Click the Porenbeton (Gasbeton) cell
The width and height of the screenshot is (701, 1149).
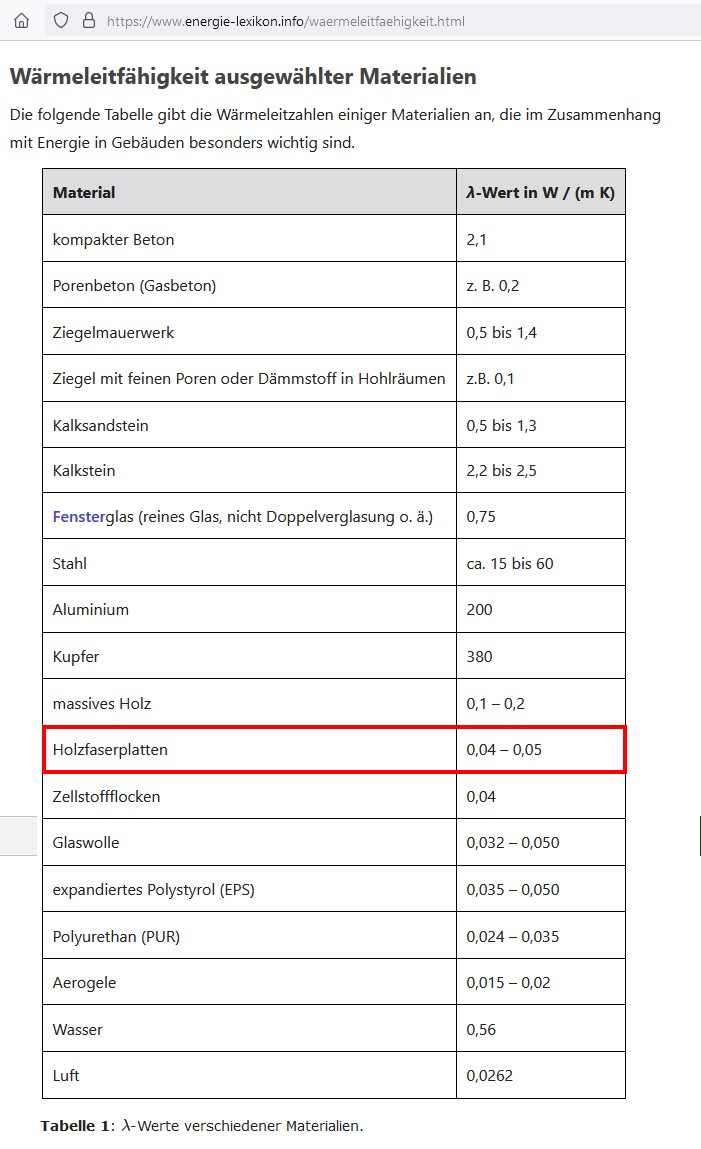click(x=249, y=286)
